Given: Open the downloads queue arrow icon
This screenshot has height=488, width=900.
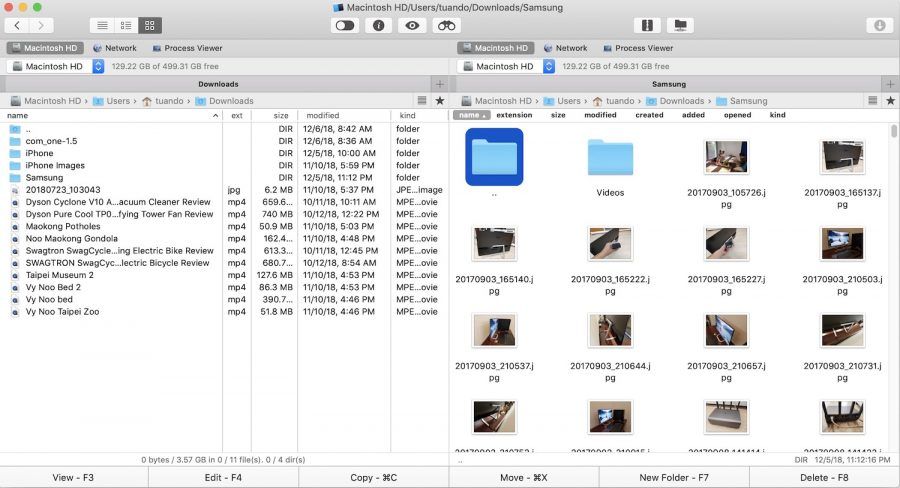Looking at the screenshot, I should (880, 25).
